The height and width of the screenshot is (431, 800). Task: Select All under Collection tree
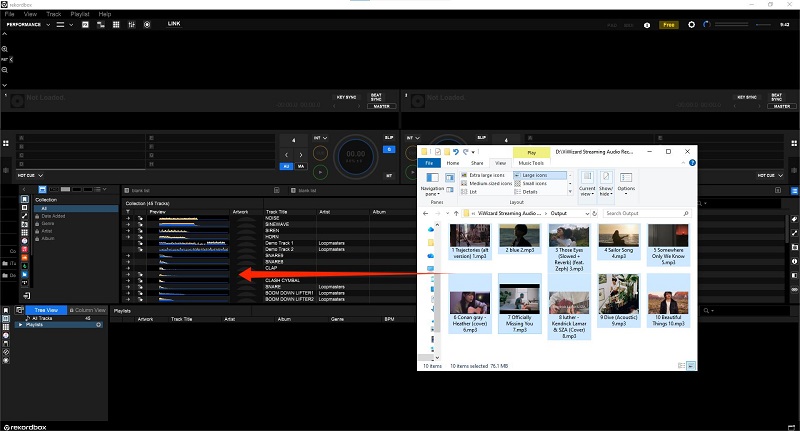click(76, 209)
